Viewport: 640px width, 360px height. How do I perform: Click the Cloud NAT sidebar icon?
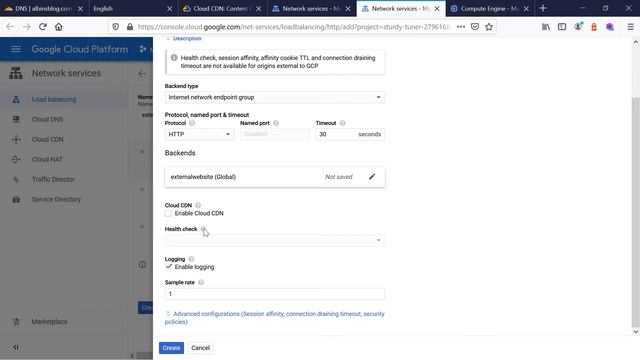[16, 160]
